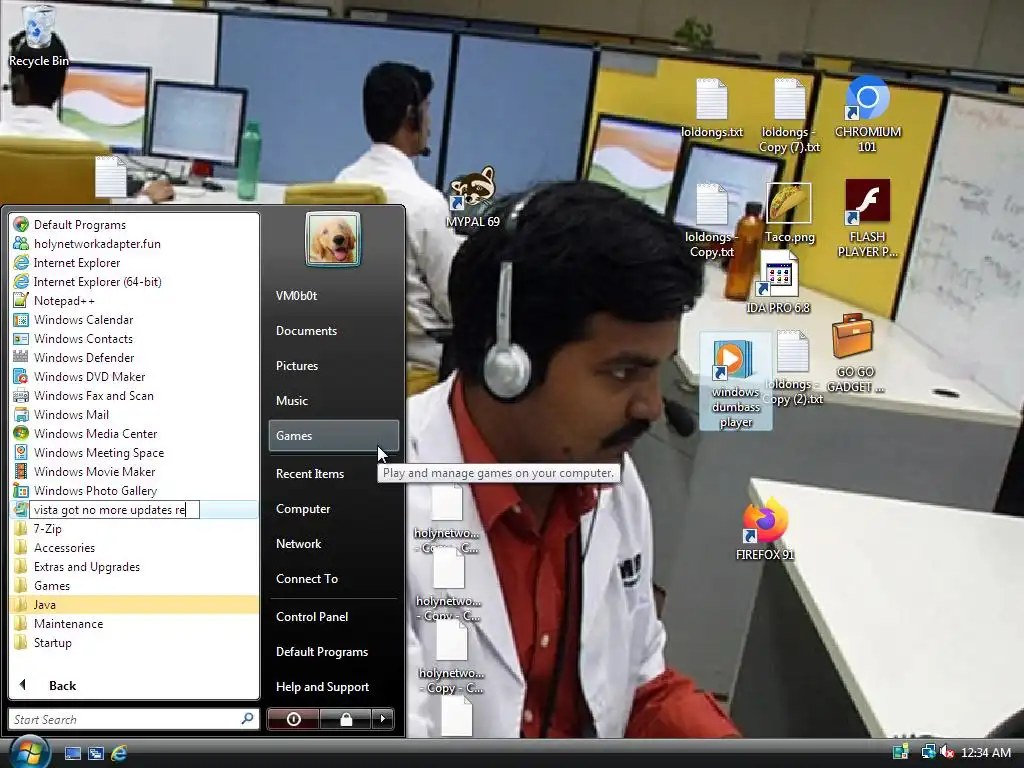
Task: Open Games in Start menu right pane
Action: (x=333, y=435)
